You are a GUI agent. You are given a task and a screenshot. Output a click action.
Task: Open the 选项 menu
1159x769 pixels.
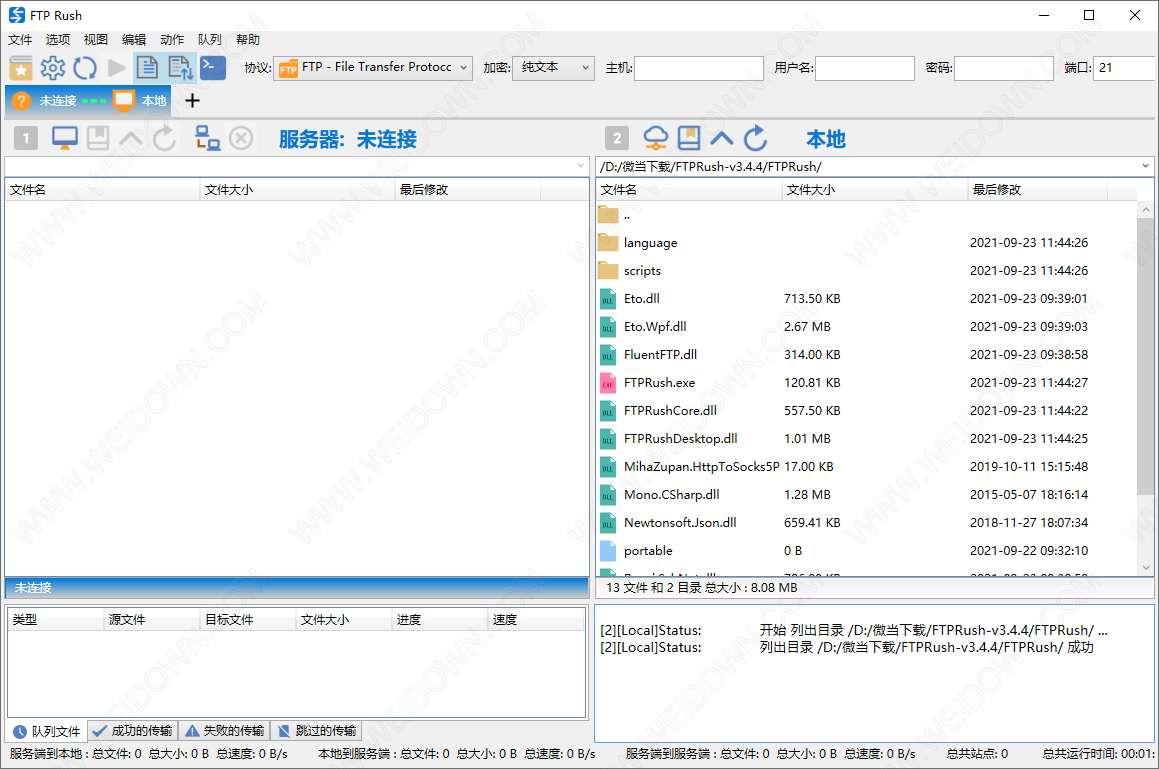click(58, 39)
